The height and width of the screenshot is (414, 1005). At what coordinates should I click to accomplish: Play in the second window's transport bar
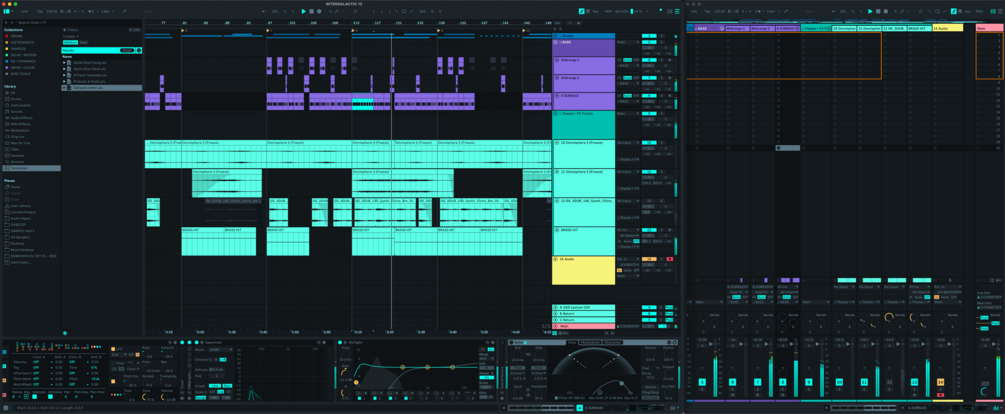[x=870, y=11]
